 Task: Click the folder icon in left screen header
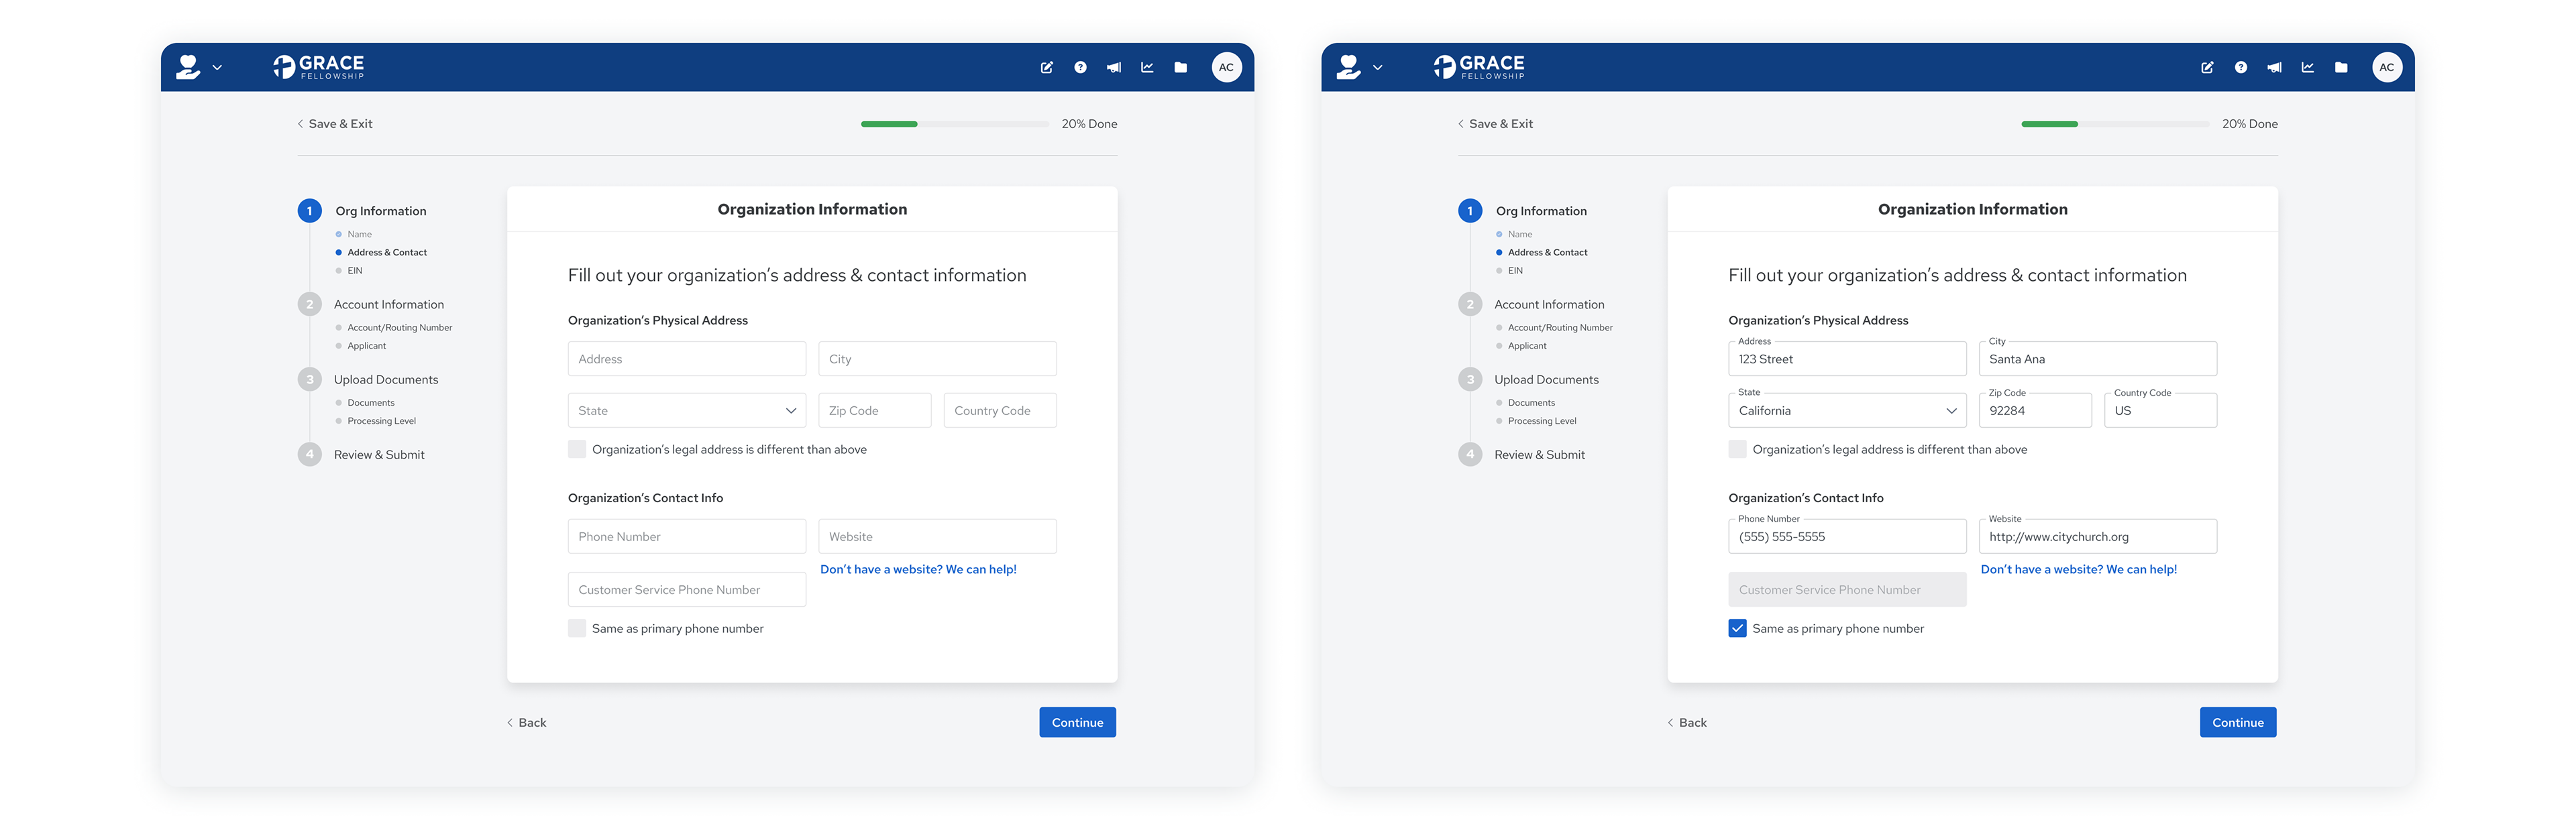point(1180,67)
